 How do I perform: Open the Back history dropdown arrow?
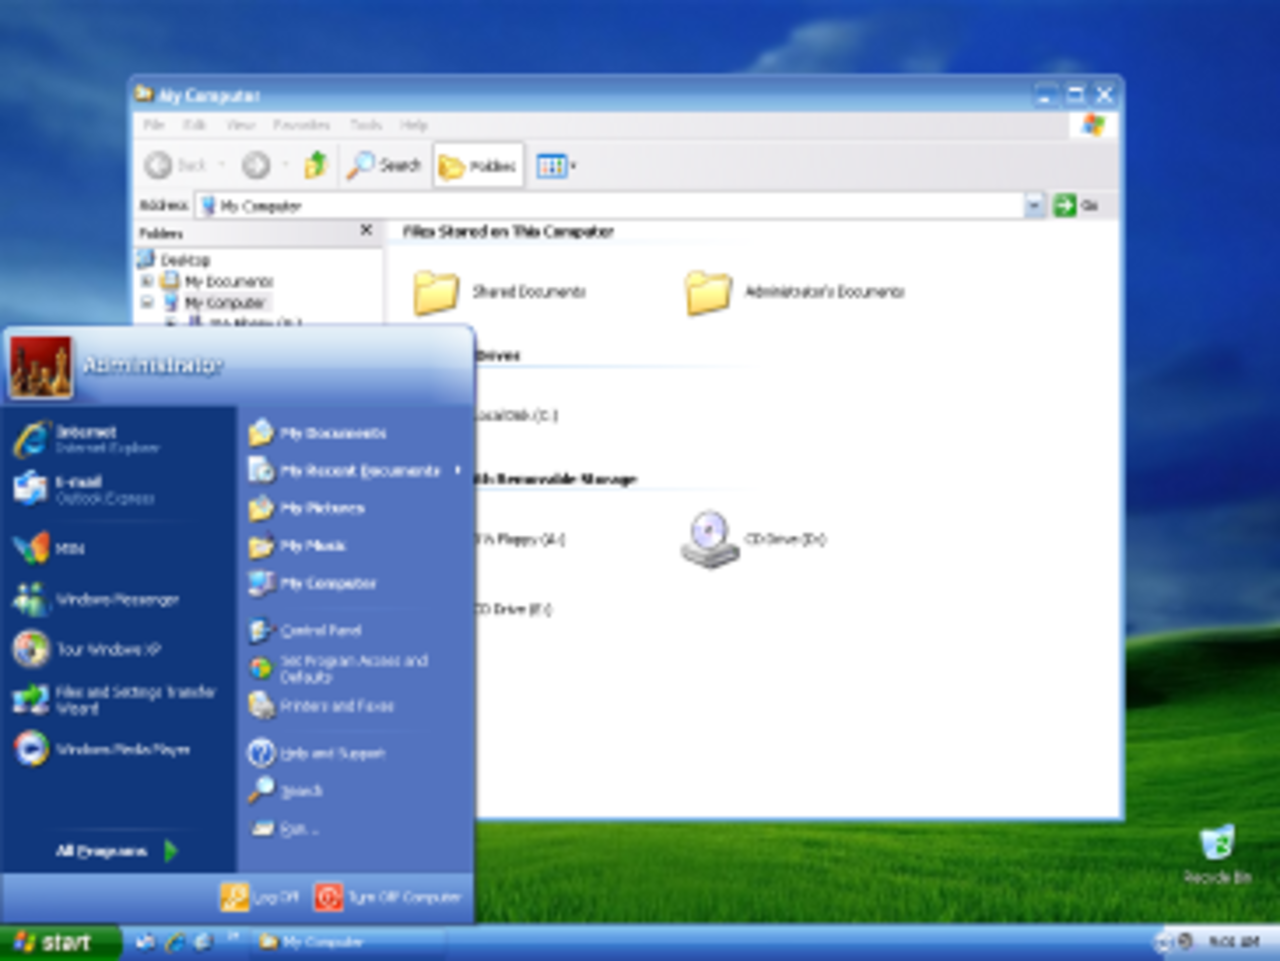[x=221, y=165]
